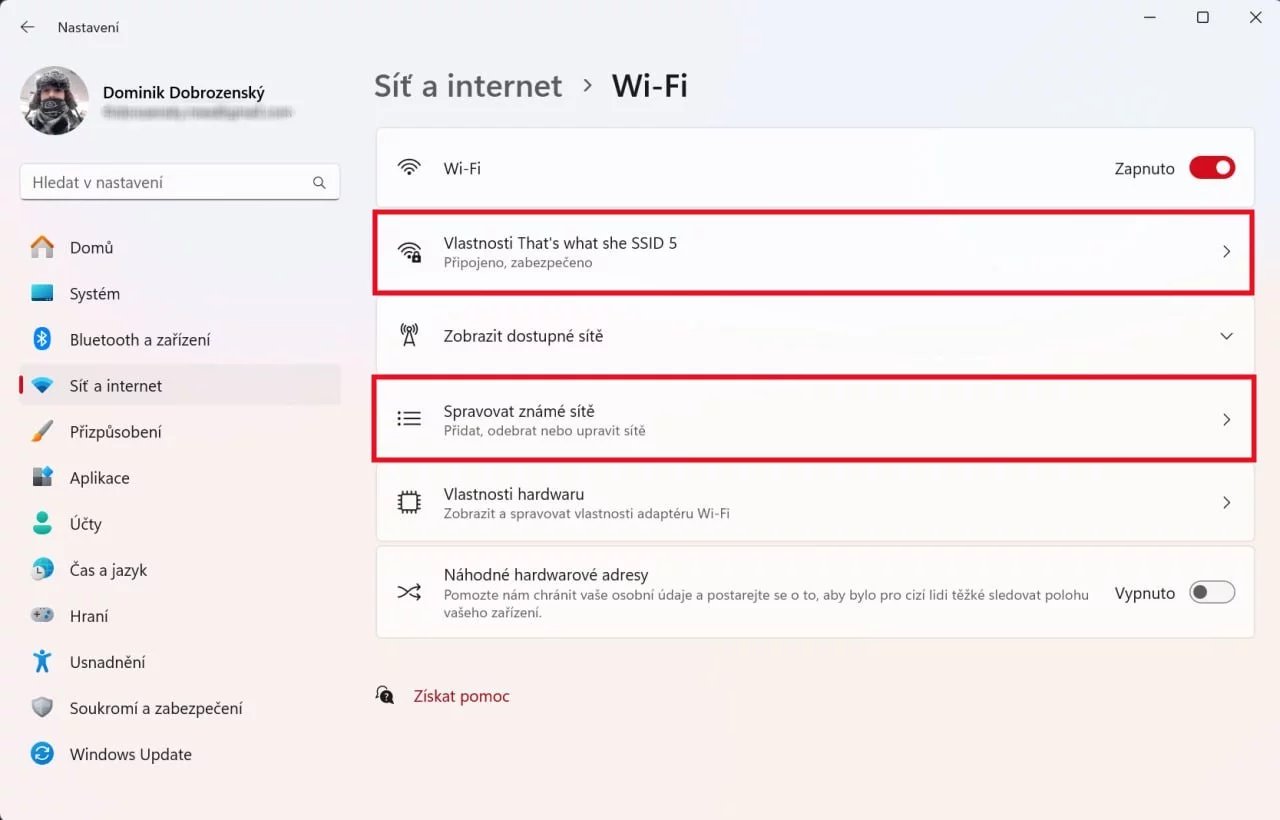
Task: Toggle Wi-Fi switch labeled Zapnuto
Action: pyautogui.click(x=1211, y=168)
